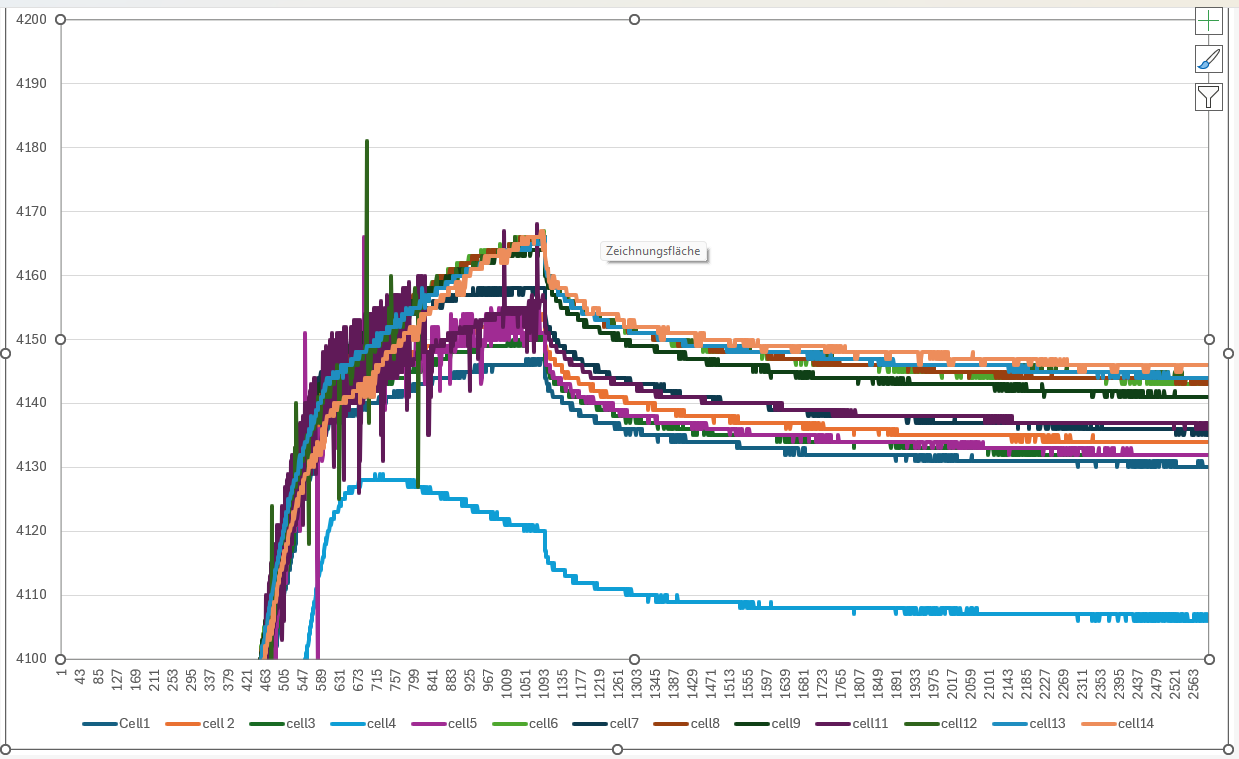Select the cell7 legend entry
The width and height of the screenshot is (1239, 759).
(606, 723)
